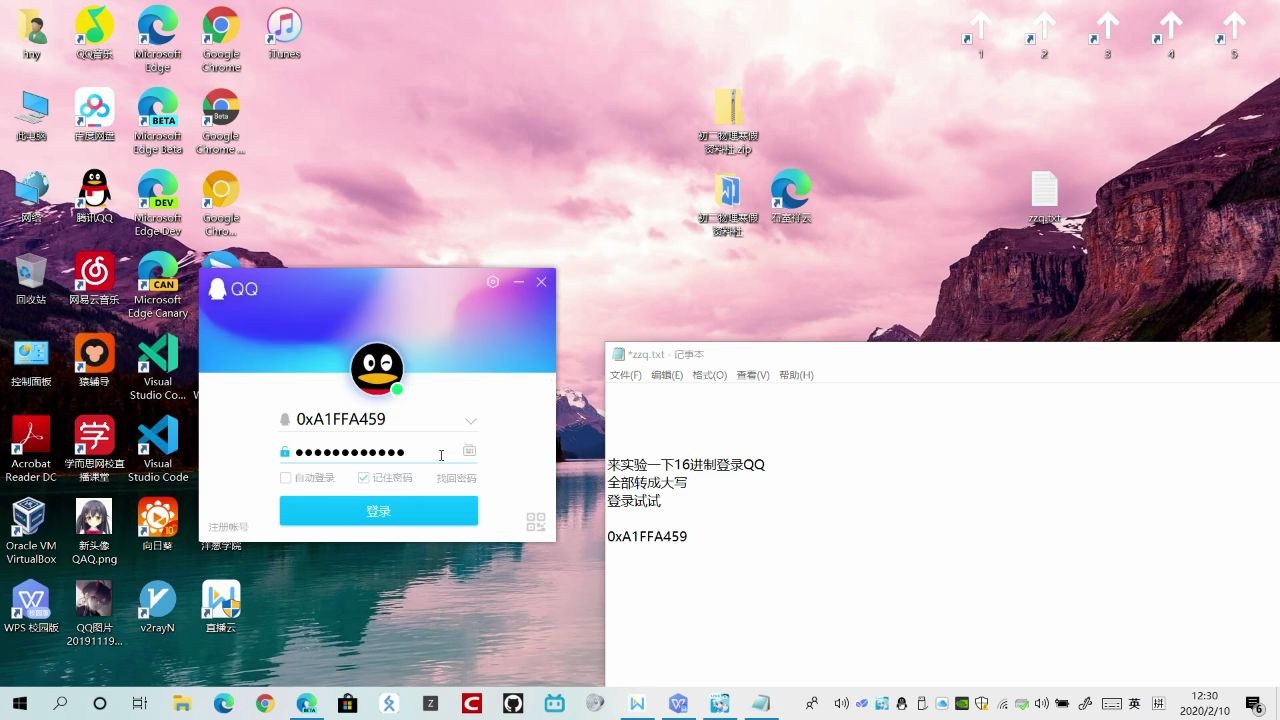Select Google Chrome Beta desktop icon
The image size is (1280, 720).
(221, 121)
